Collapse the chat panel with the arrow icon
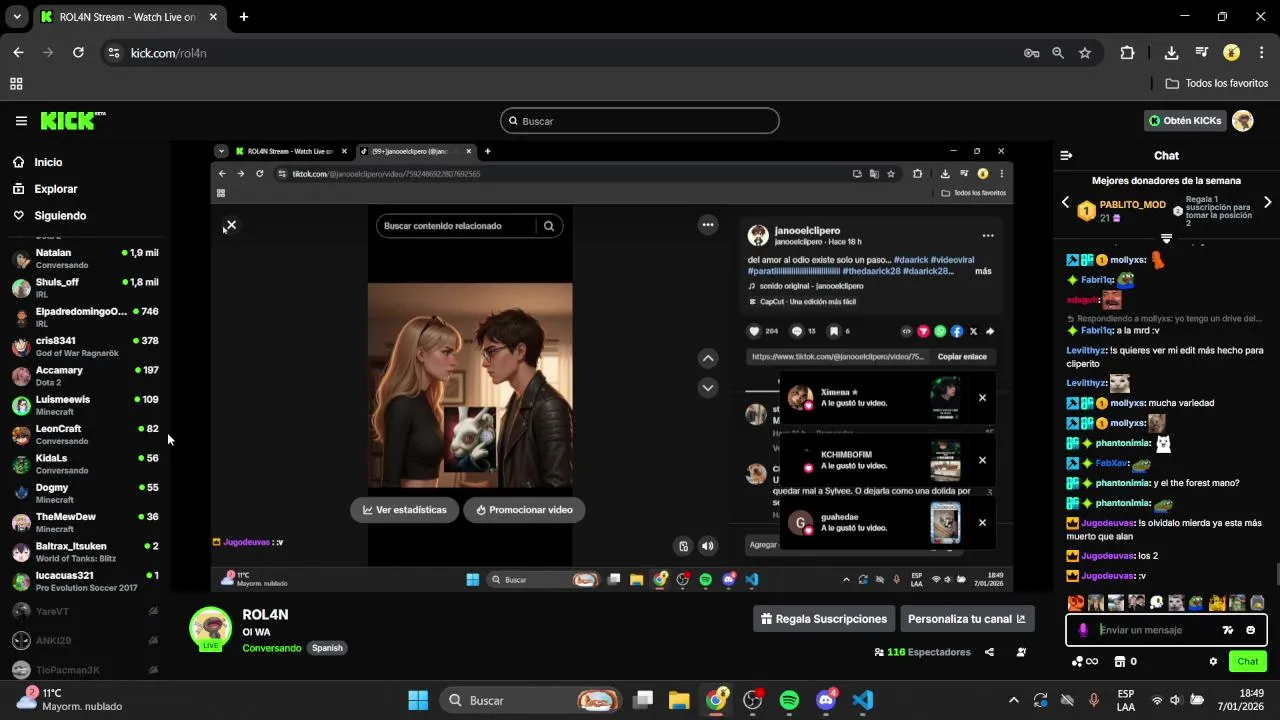The height and width of the screenshot is (720, 1280). [1066, 156]
